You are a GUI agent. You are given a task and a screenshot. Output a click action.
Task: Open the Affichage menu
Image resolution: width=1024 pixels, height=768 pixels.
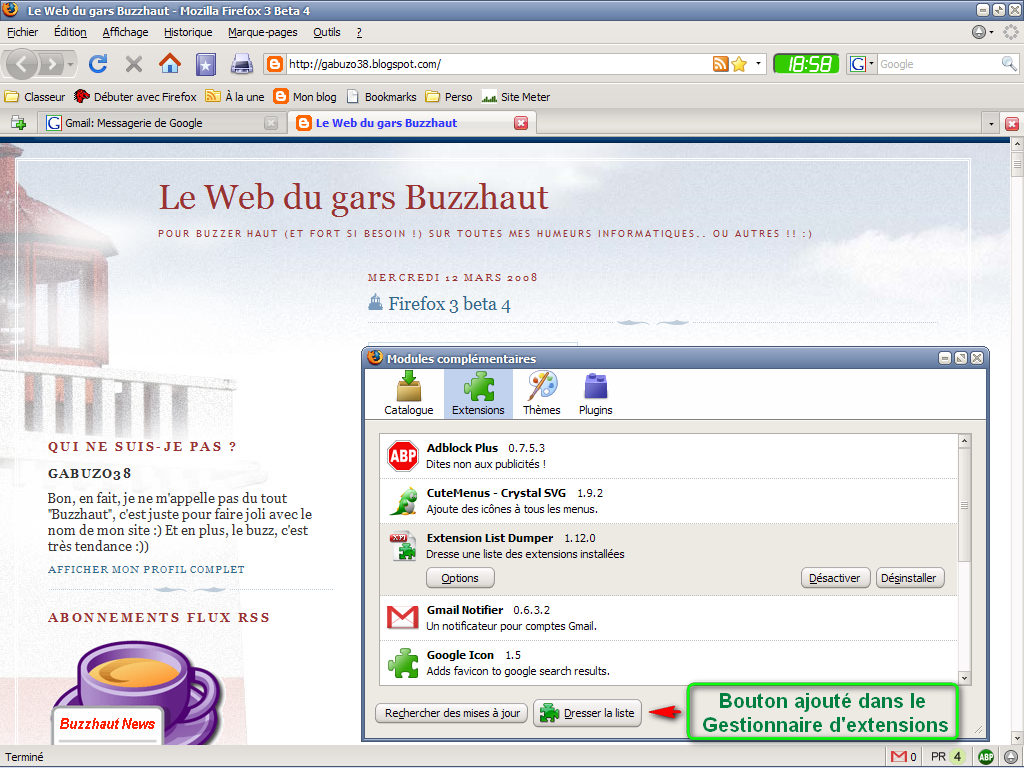pos(125,32)
